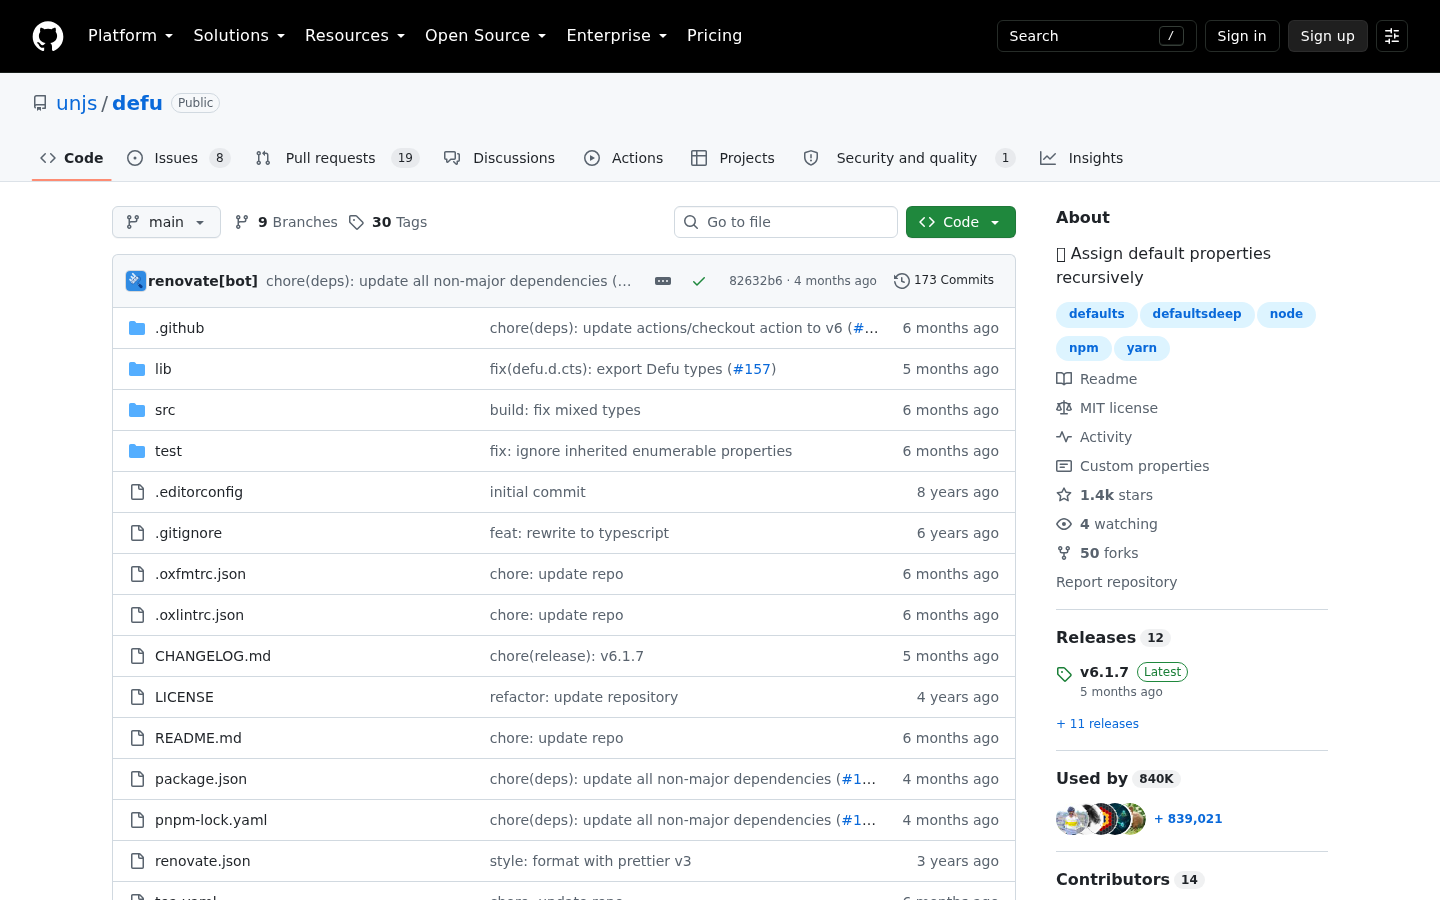Click the renovate[bot] avatar icon
1440x900 pixels.
(136, 281)
